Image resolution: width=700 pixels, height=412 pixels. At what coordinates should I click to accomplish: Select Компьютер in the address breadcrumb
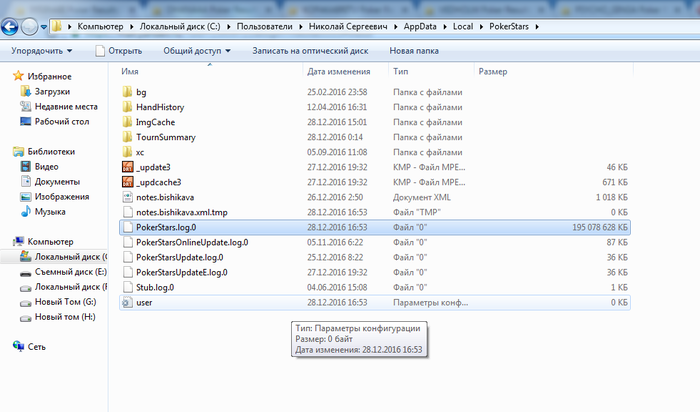[x=100, y=26]
